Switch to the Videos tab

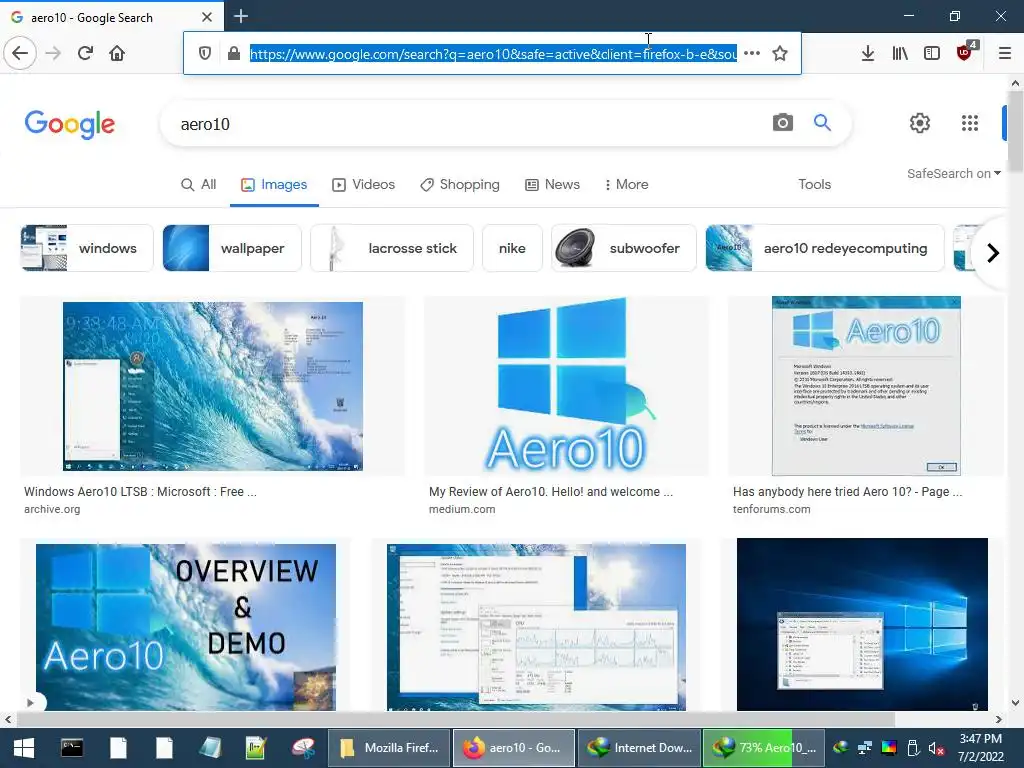(364, 185)
